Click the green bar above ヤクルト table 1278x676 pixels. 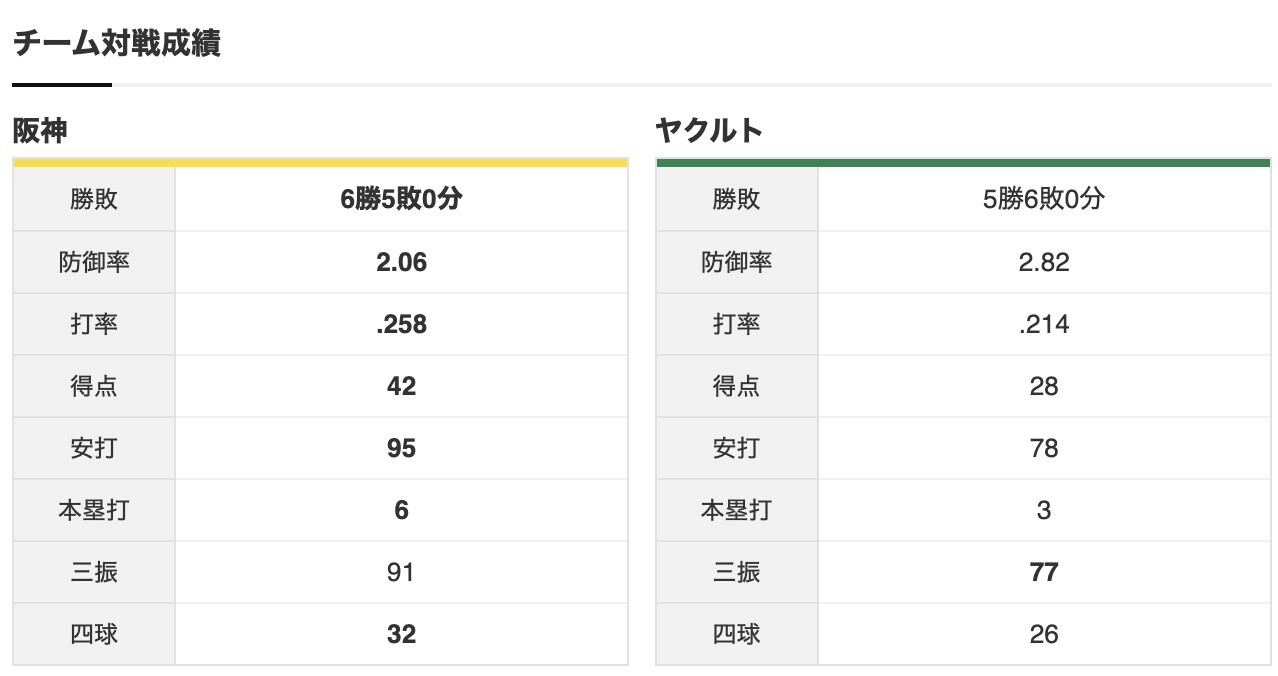pyautogui.click(x=963, y=162)
